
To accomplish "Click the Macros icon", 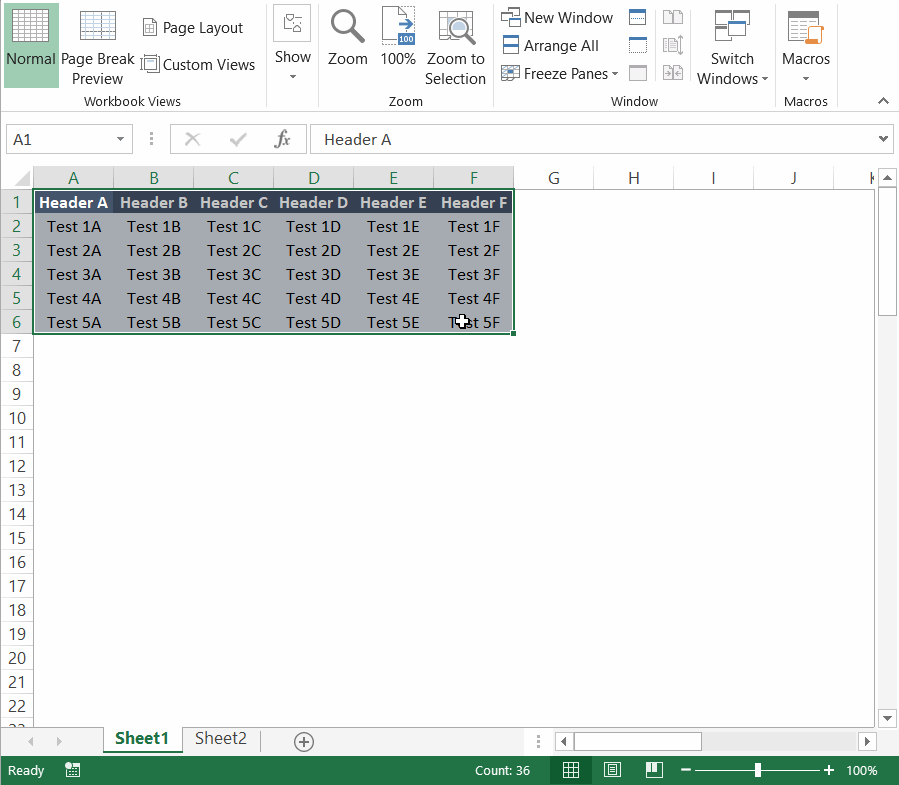I will coord(806,28).
